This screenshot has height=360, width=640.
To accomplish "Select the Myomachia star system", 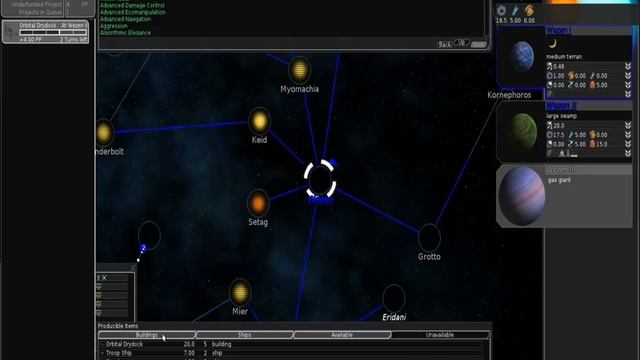I will 300,69.
